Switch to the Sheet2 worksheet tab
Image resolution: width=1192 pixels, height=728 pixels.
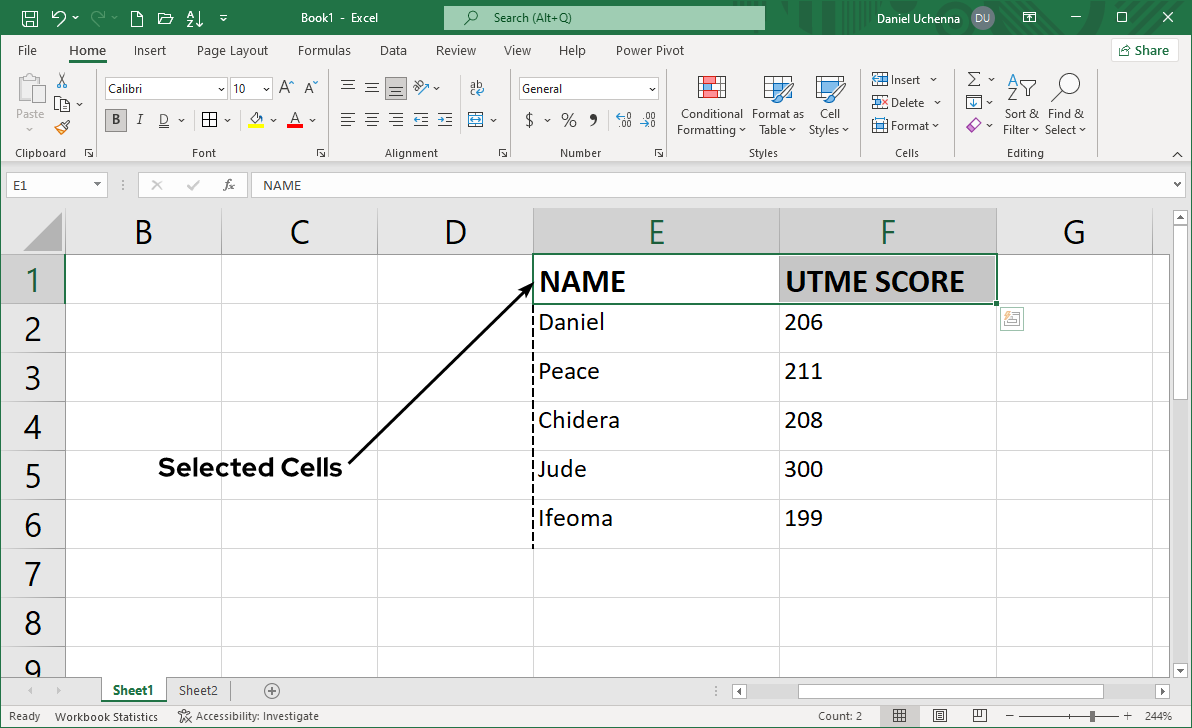click(198, 691)
